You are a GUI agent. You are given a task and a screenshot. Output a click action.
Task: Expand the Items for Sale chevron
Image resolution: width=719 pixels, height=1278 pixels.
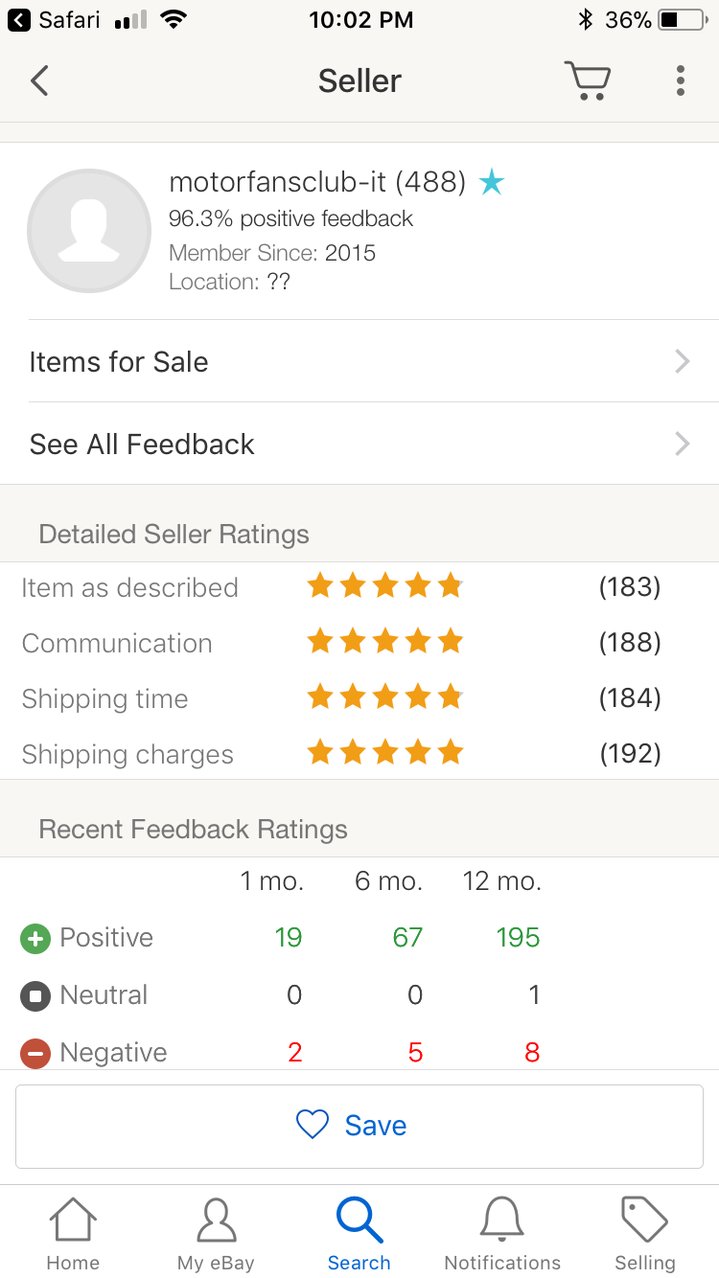point(682,361)
